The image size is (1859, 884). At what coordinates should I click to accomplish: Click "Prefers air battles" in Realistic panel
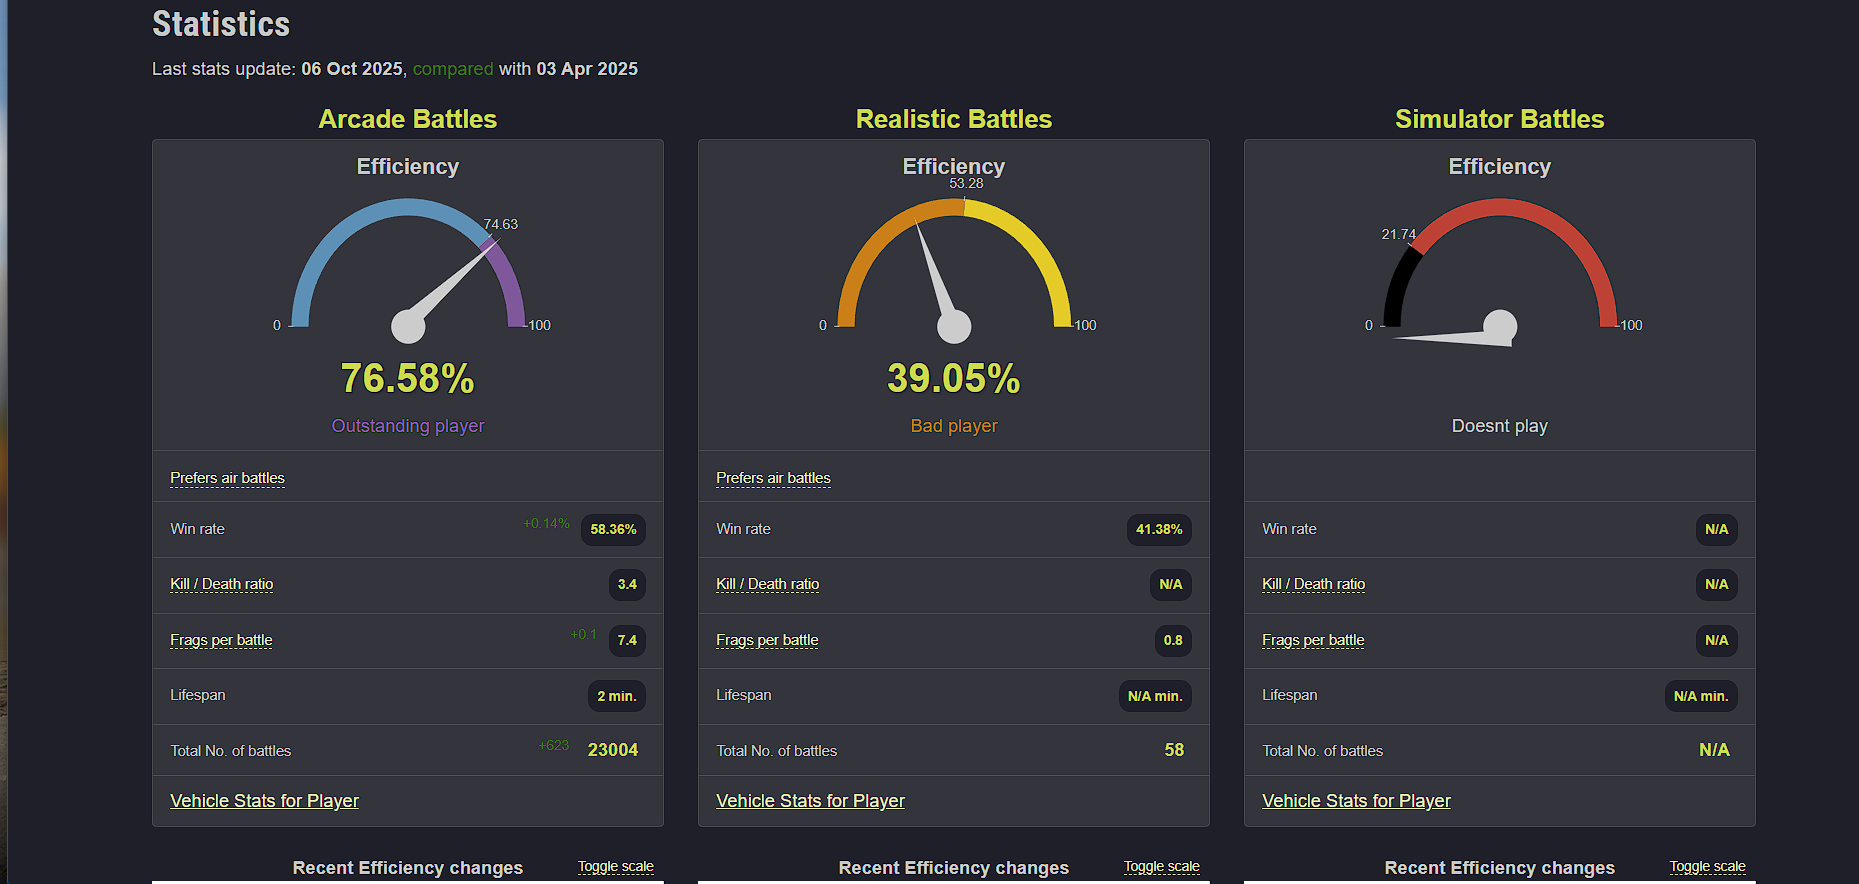[x=773, y=478]
